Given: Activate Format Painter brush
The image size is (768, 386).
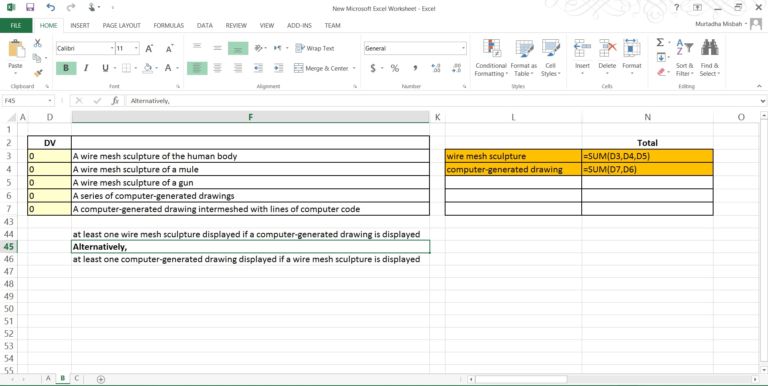Looking at the screenshot, I should 37,72.
